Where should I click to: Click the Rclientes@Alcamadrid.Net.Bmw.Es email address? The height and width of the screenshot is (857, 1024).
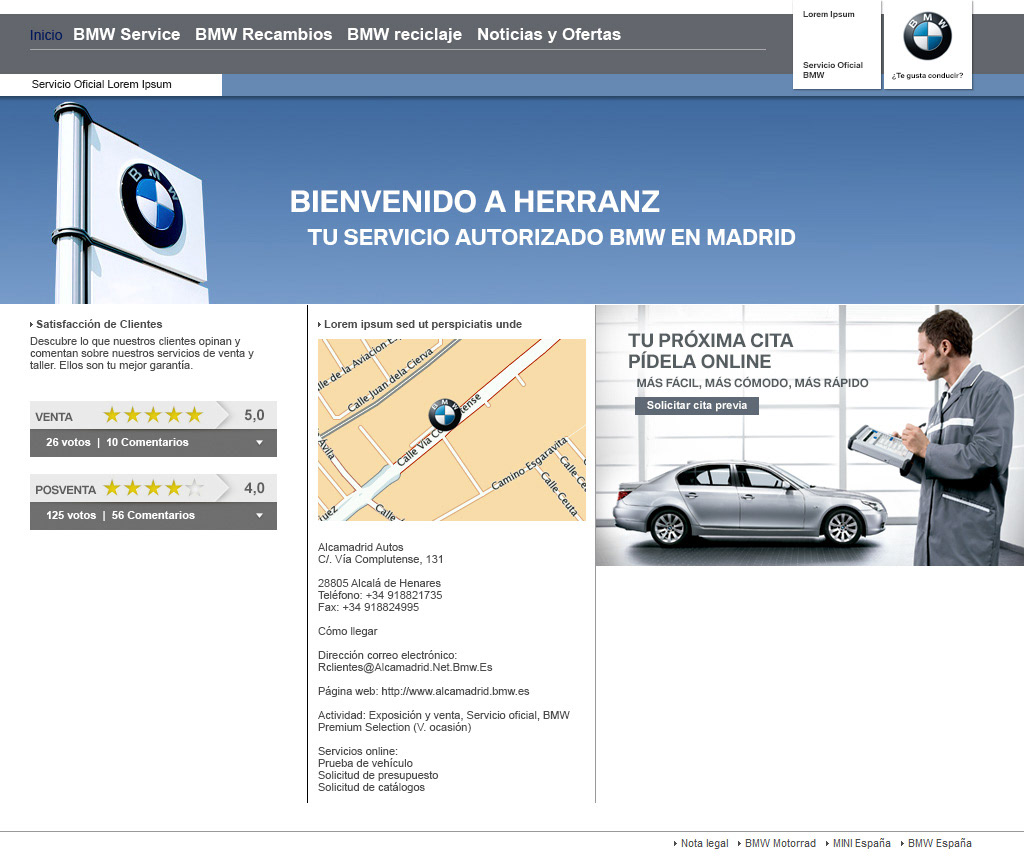(405, 667)
